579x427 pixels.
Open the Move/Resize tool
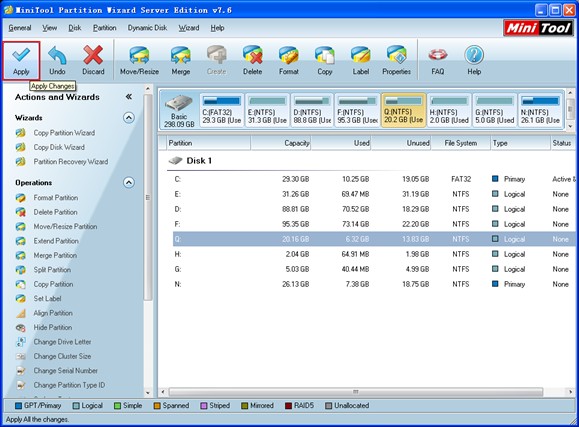(x=139, y=61)
